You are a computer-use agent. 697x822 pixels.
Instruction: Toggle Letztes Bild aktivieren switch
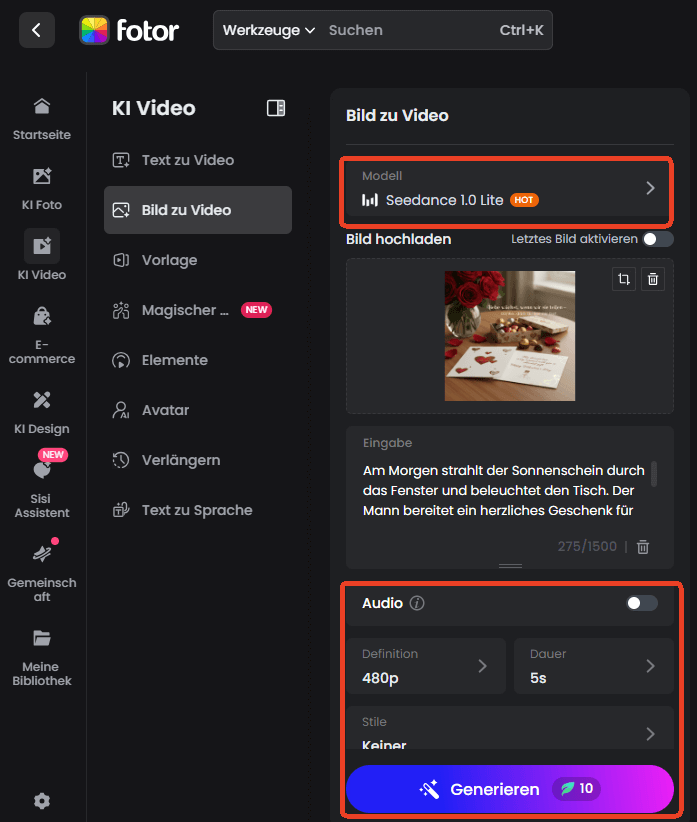coord(657,239)
